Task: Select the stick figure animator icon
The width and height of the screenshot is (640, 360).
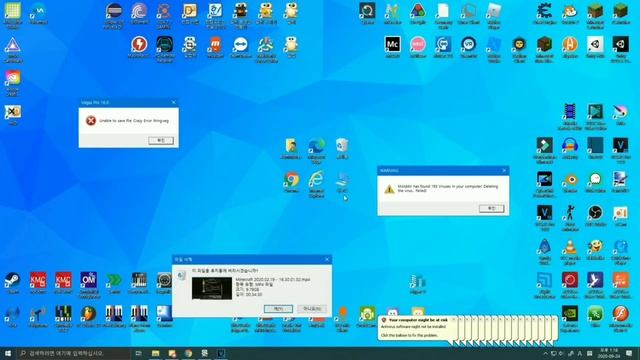Action: pyautogui.click(x=570, y=213)
